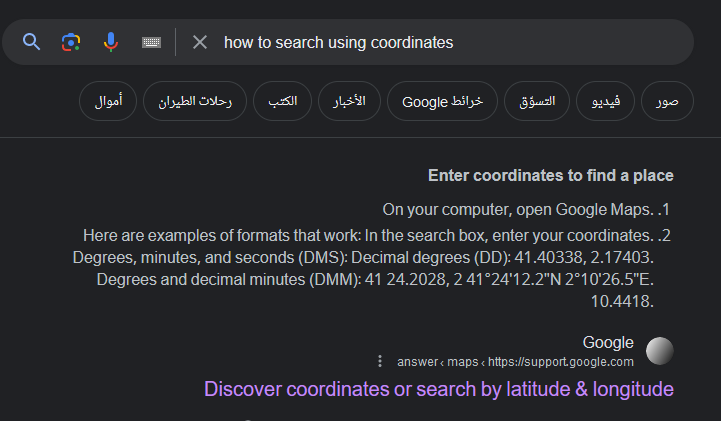Screen dimensions: 721x421
Task: Open Discover coordinates or search by latitude link
Action: coord(439,389)
